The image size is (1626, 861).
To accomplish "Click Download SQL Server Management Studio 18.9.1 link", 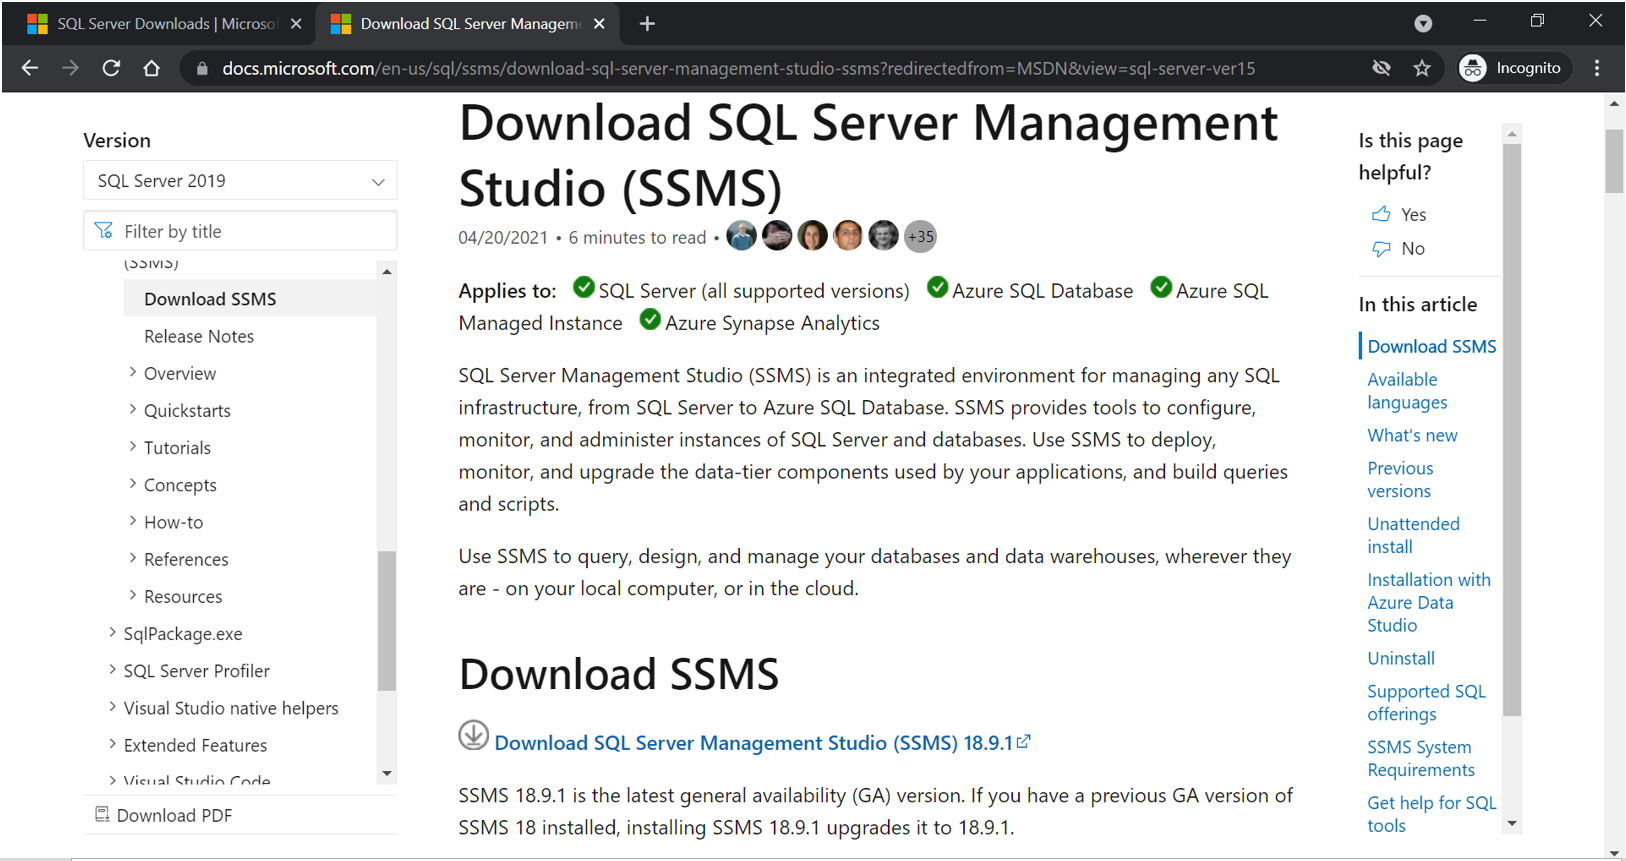I will click(754, 743).
